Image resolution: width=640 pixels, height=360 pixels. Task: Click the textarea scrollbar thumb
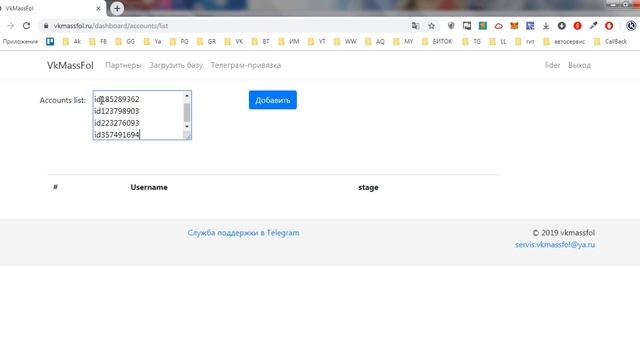[x=187, y=113]
